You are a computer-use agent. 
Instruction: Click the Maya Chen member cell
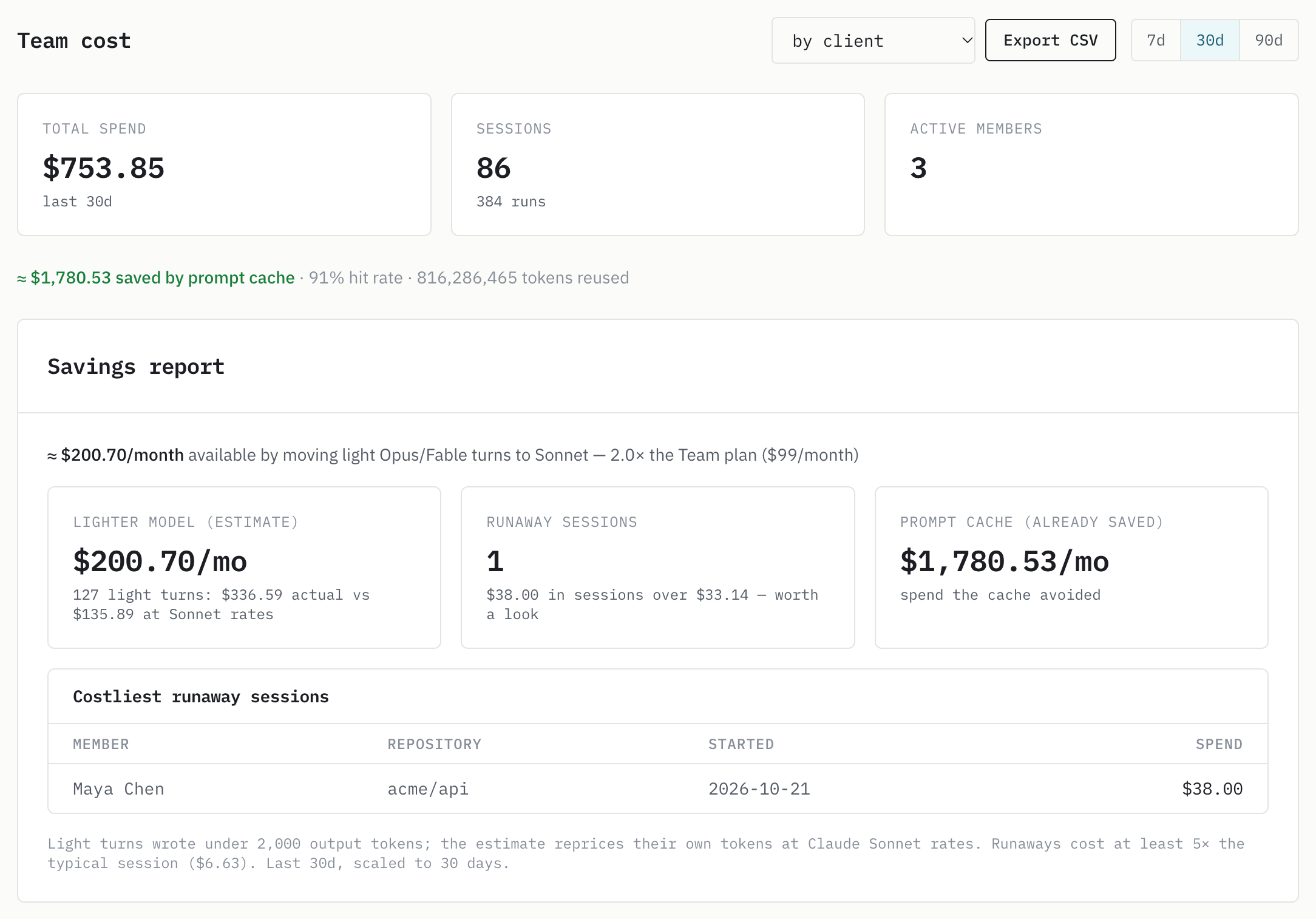point(118,789)
